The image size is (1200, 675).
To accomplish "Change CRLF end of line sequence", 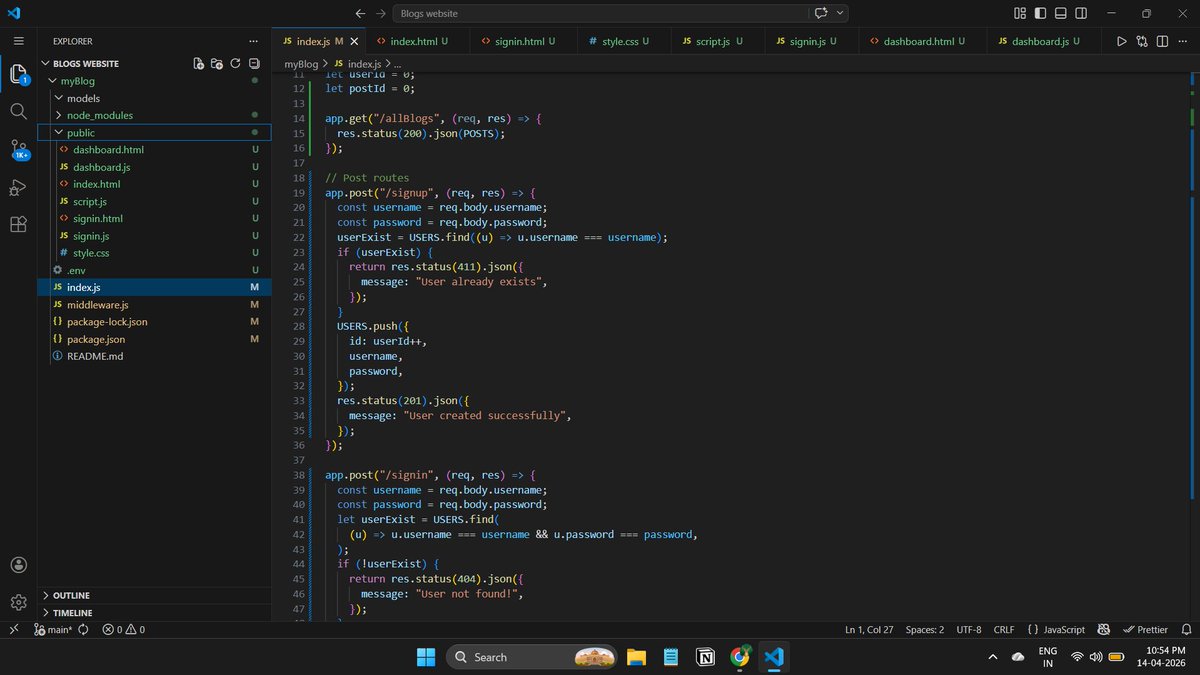I will click(1004, 630).
